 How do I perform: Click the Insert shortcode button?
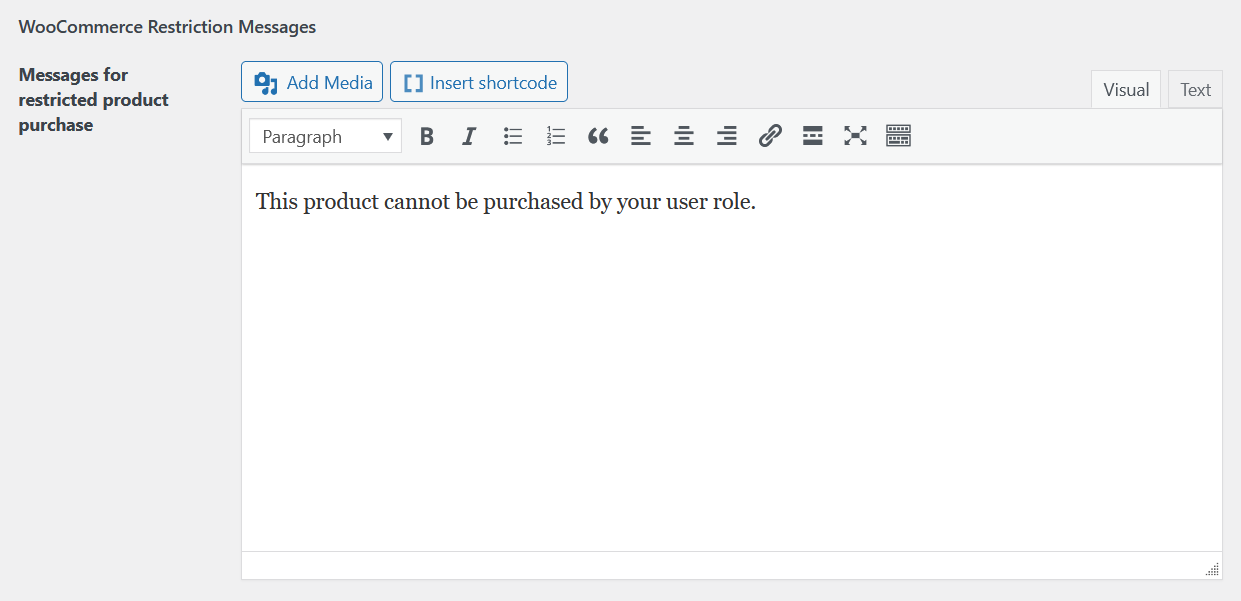pyautogui.click(x=479, y=82)
